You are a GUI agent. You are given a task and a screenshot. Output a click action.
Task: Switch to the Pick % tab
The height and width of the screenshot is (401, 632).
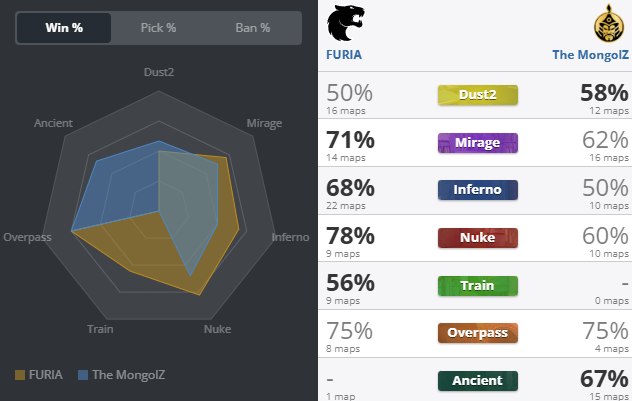pos(158,27)
